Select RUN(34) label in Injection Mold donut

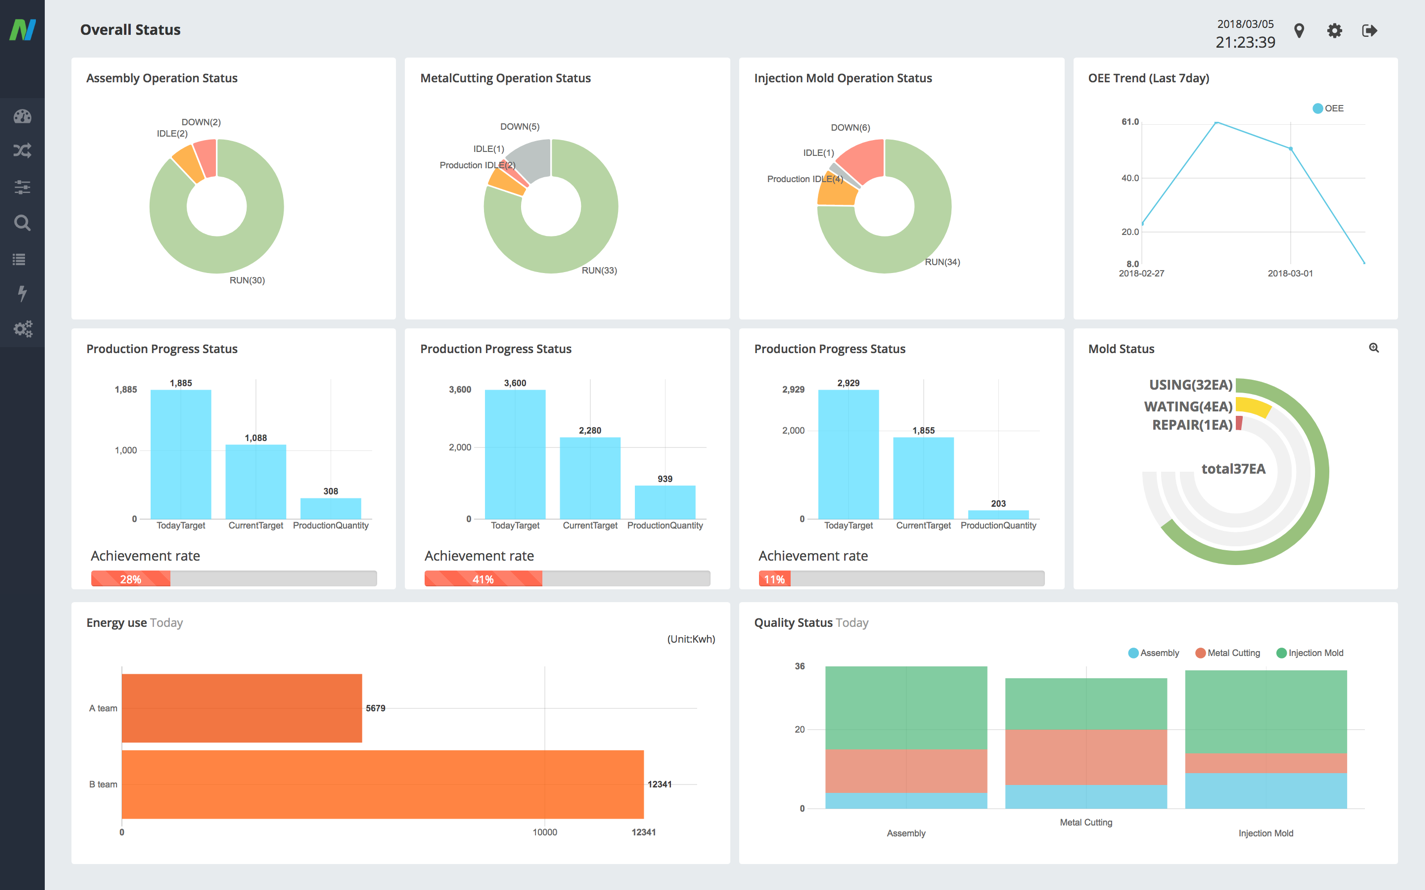tap(942, 262)
